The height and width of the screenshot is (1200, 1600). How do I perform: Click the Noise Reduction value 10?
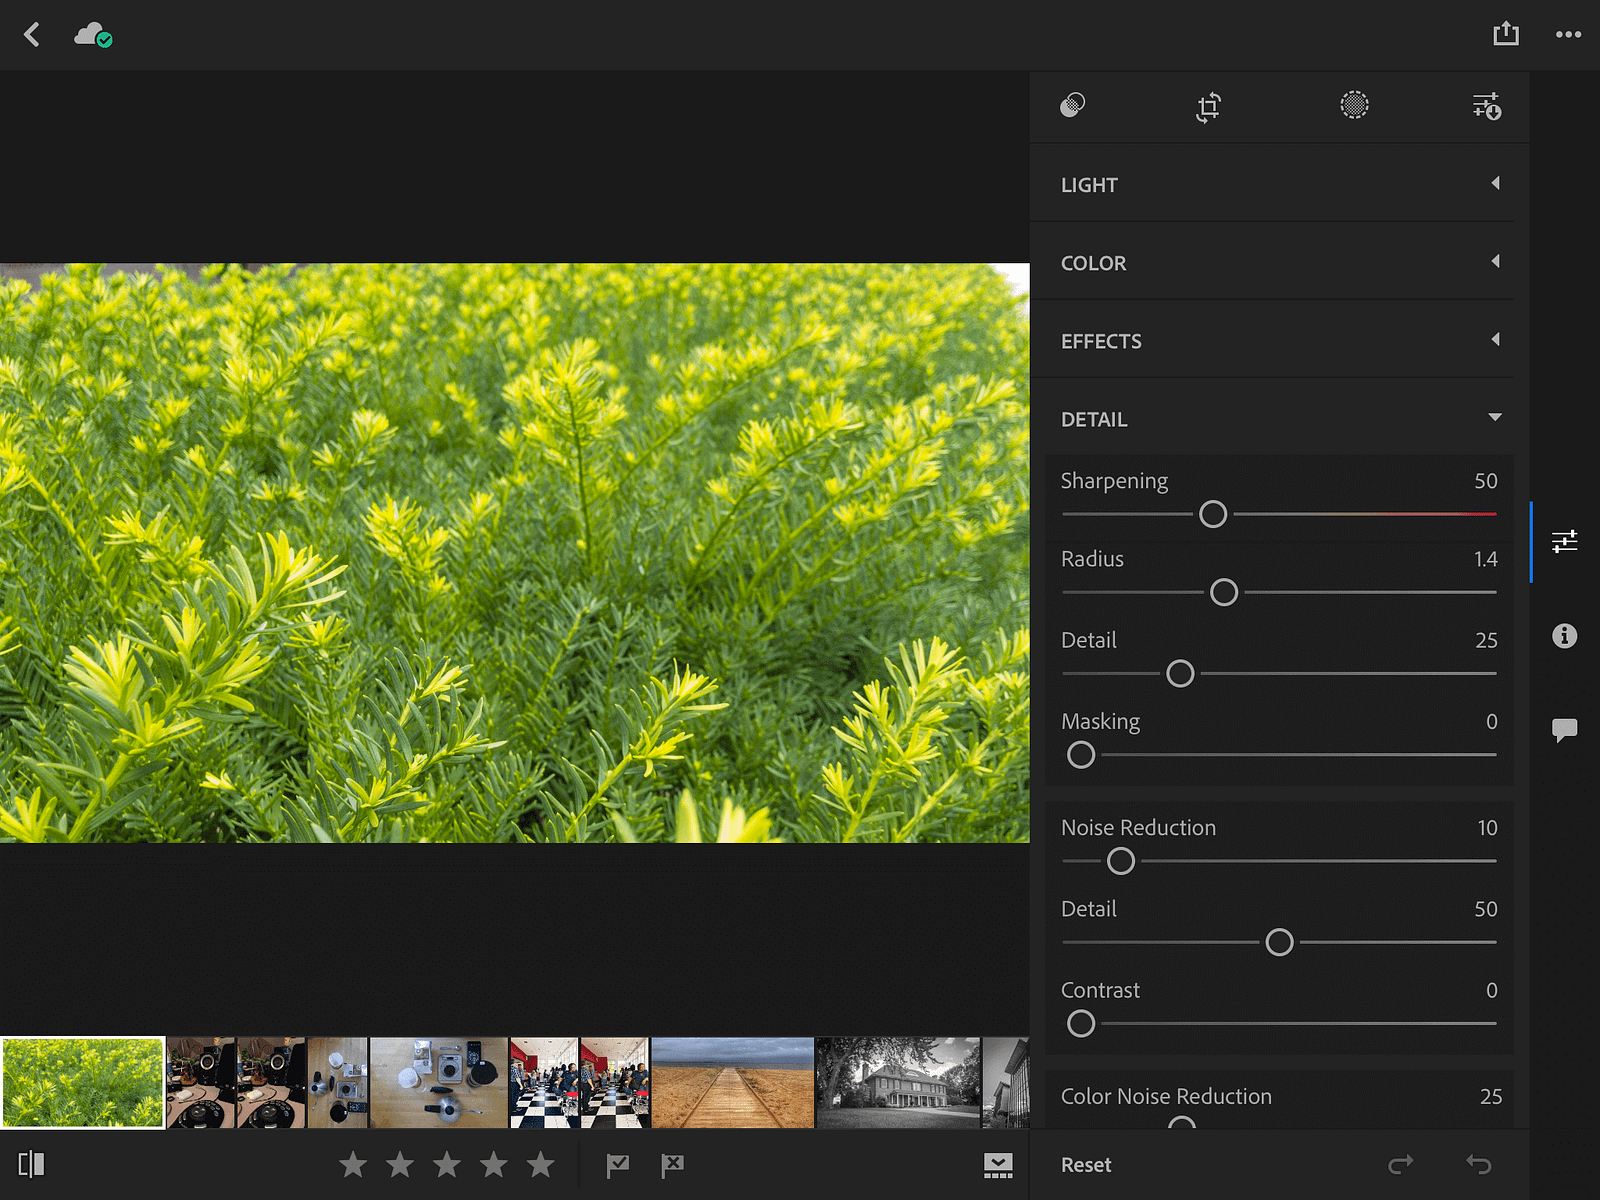pyautogui.click(x=1488, y=828)
